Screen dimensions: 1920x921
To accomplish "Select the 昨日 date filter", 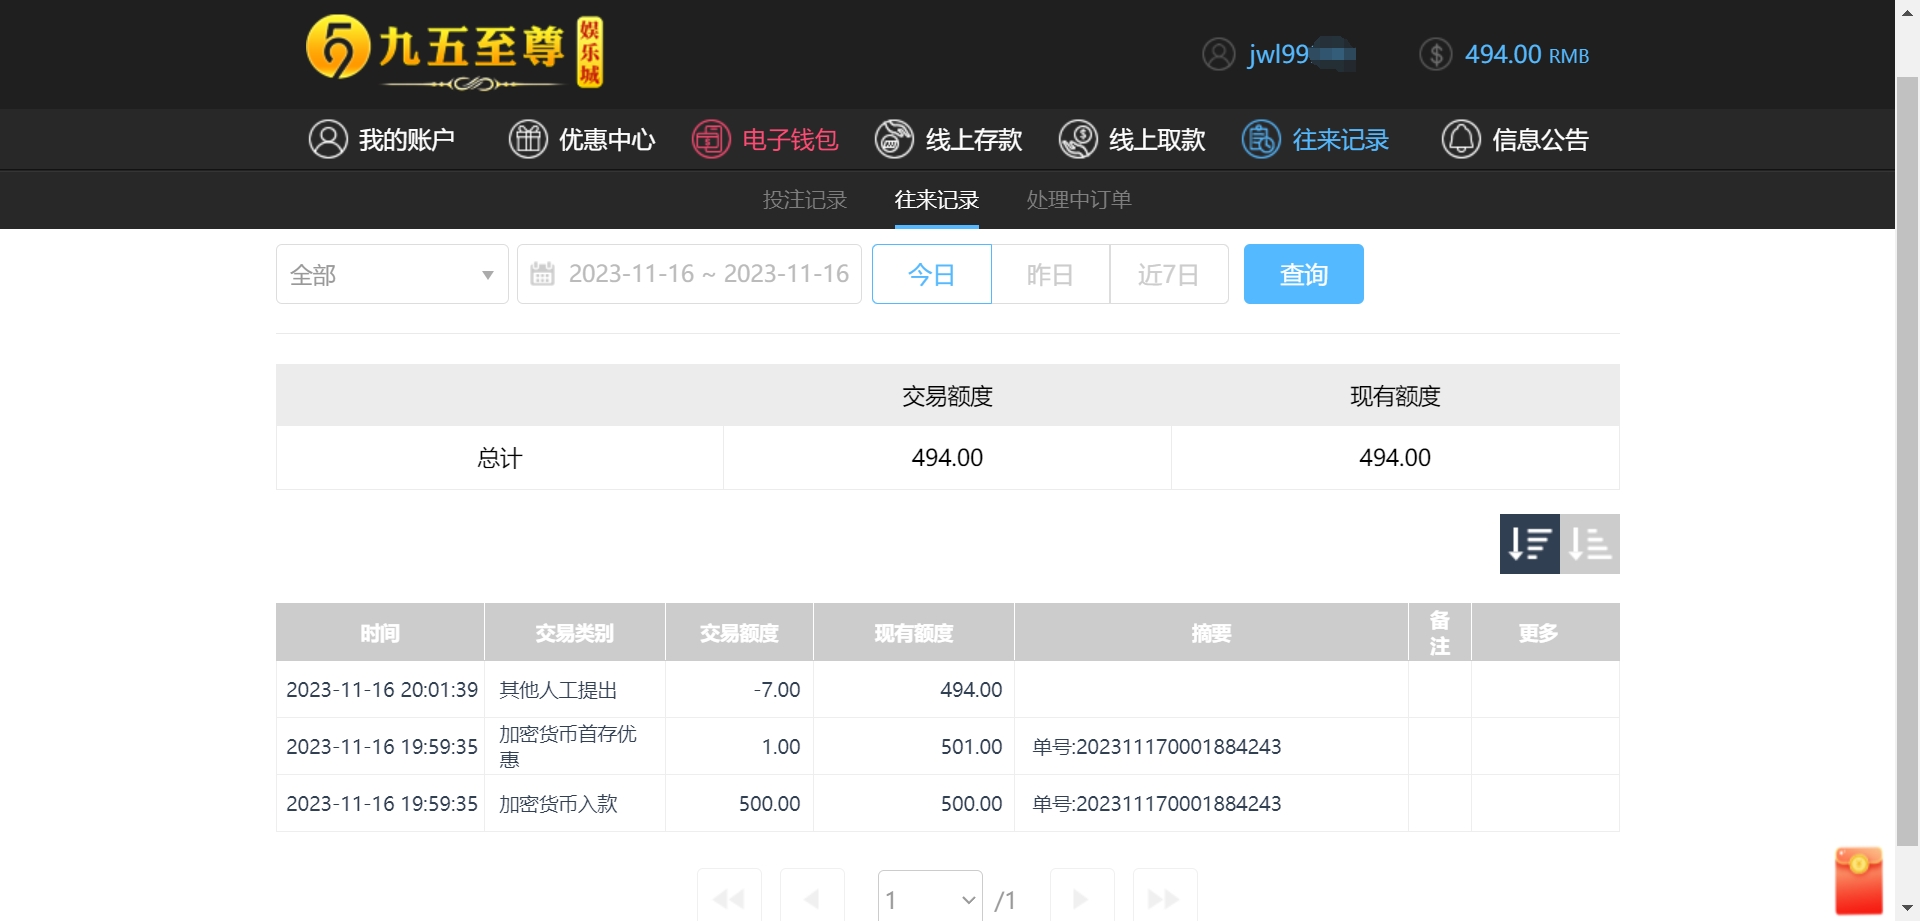I will [x=1050, y=274].
